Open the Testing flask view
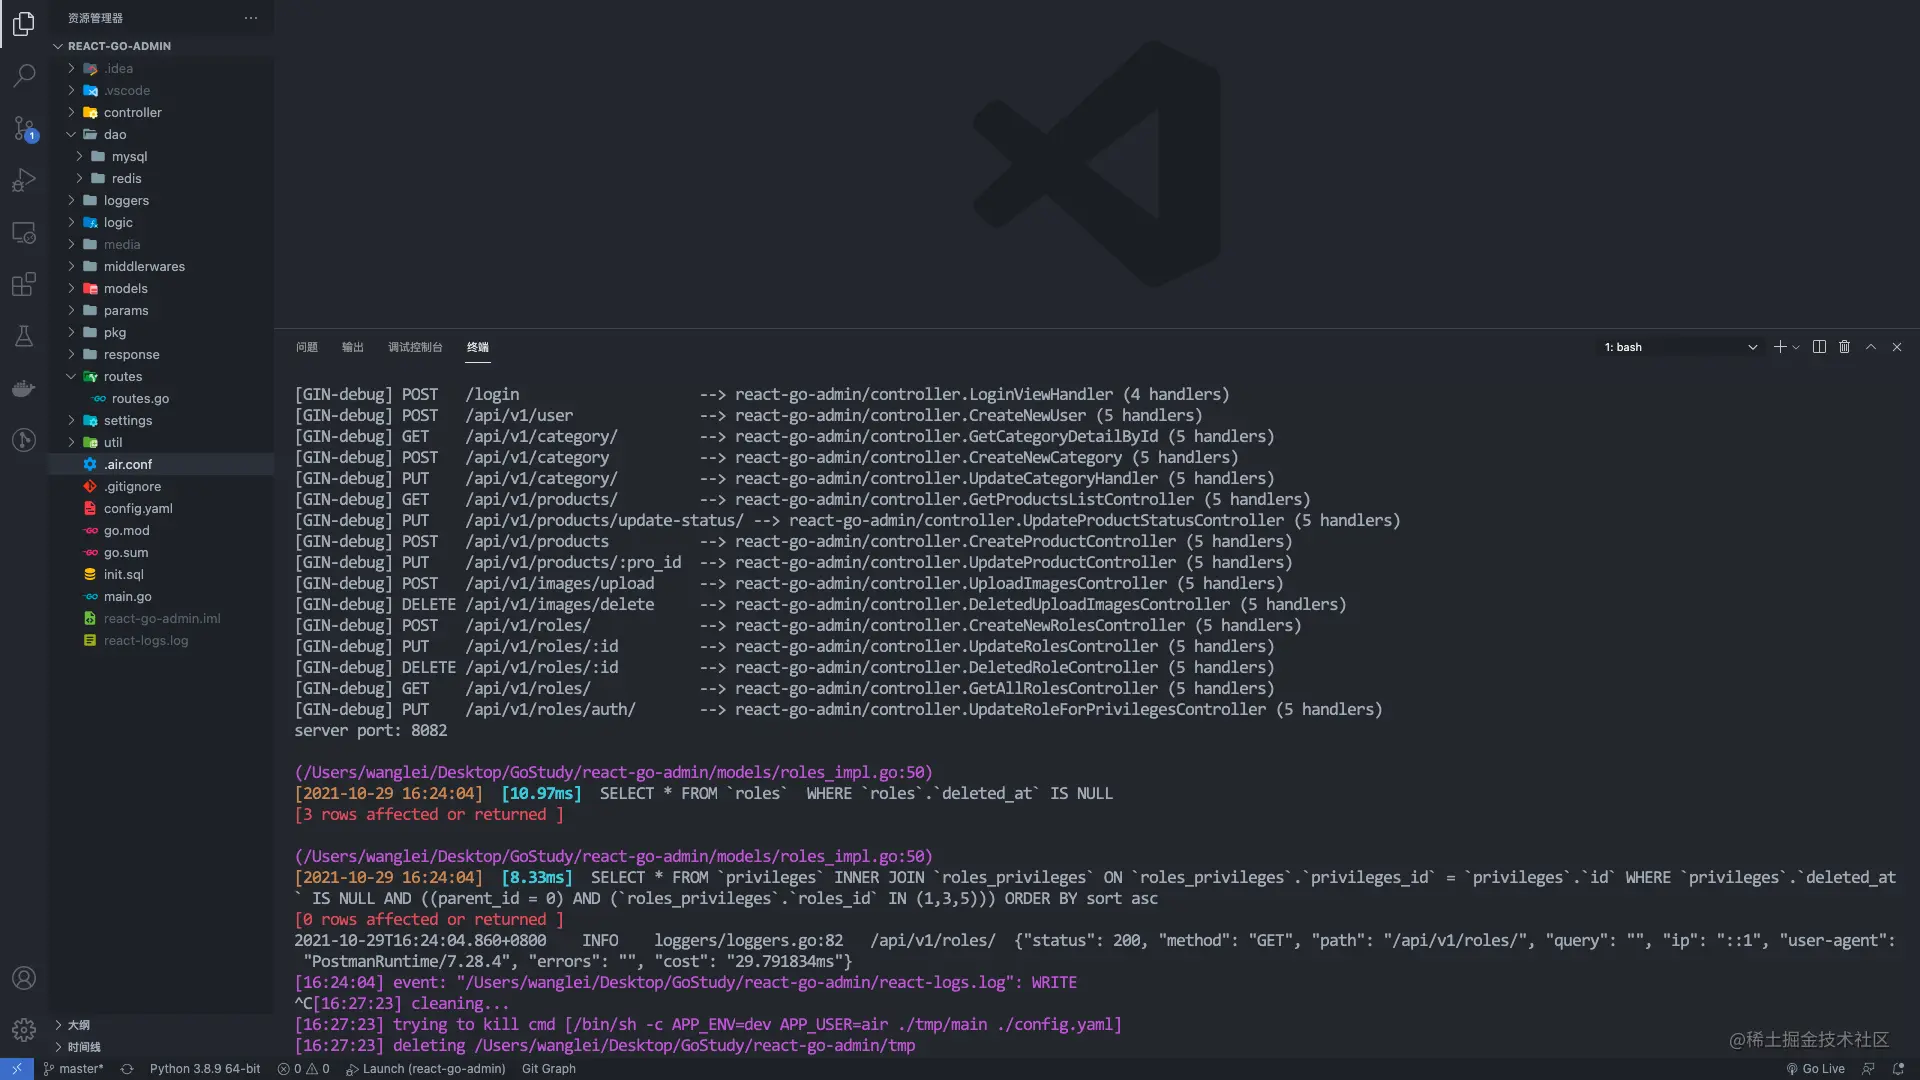 pos(24,336)
